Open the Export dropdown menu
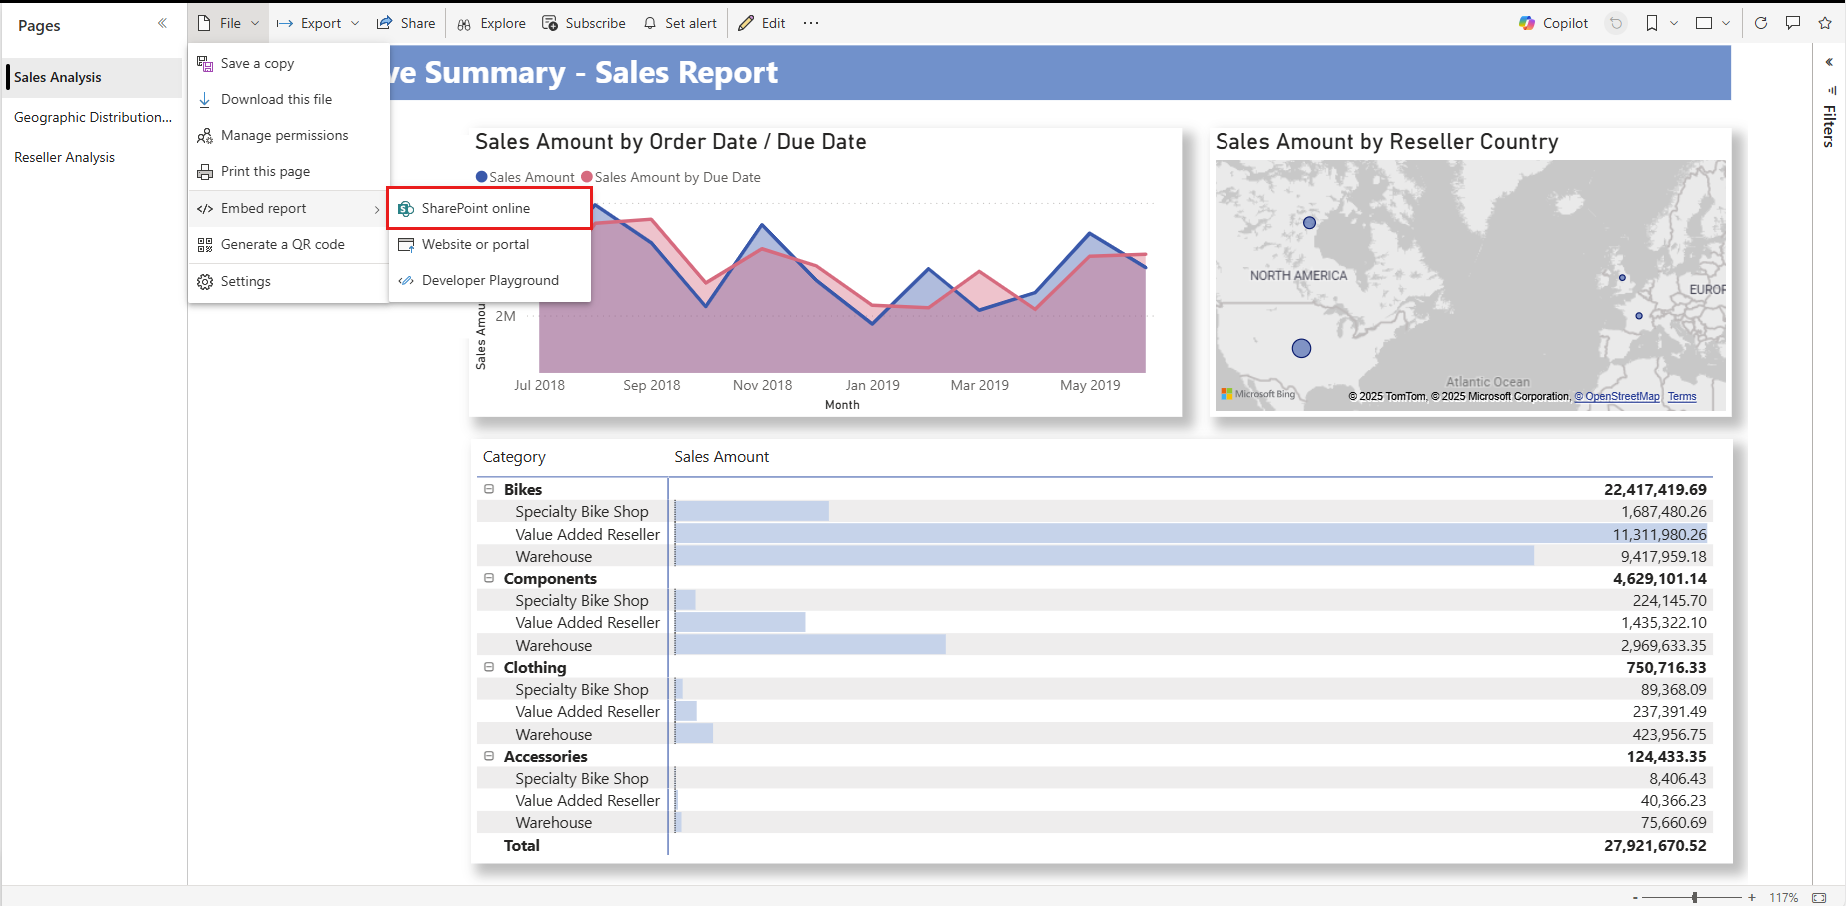1846x906 pixels. (x=317, y=22)
